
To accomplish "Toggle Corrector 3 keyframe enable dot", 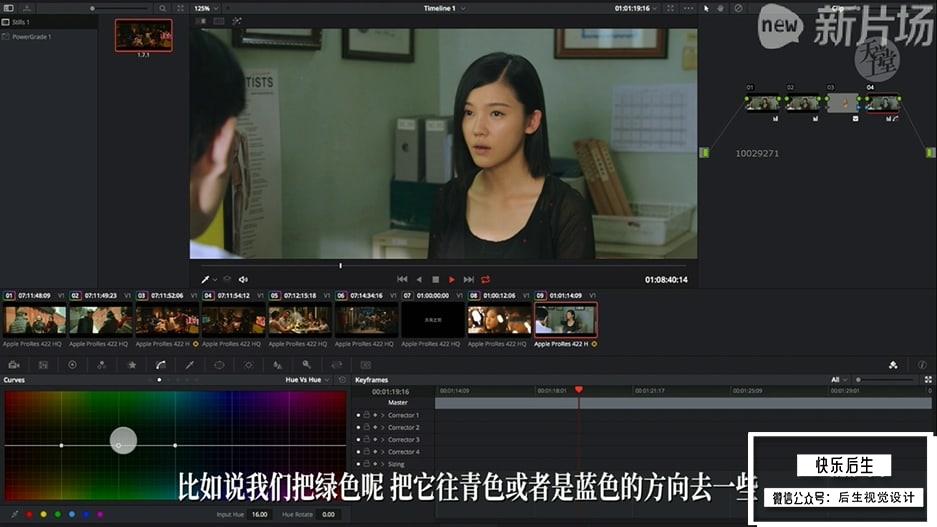I will (x=358, y=440).
